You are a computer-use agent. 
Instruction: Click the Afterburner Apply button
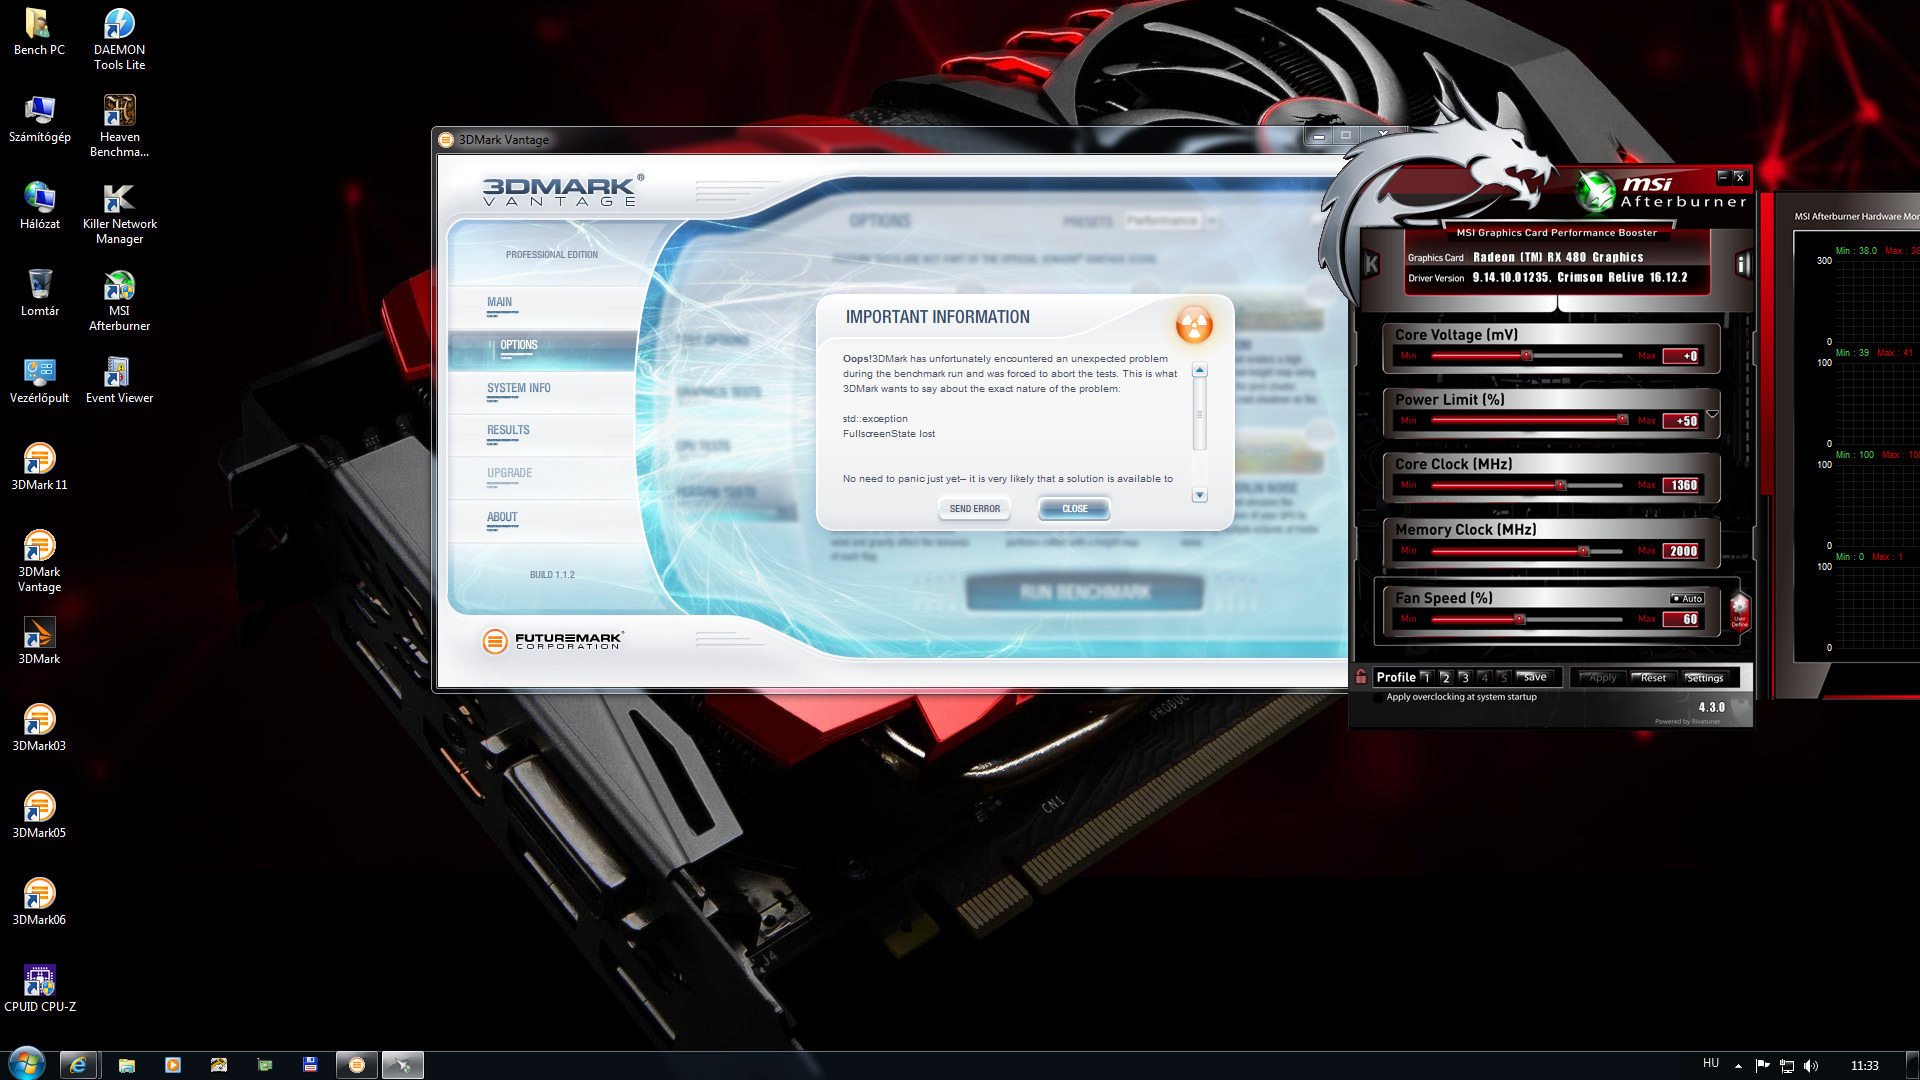(1602, 678)
